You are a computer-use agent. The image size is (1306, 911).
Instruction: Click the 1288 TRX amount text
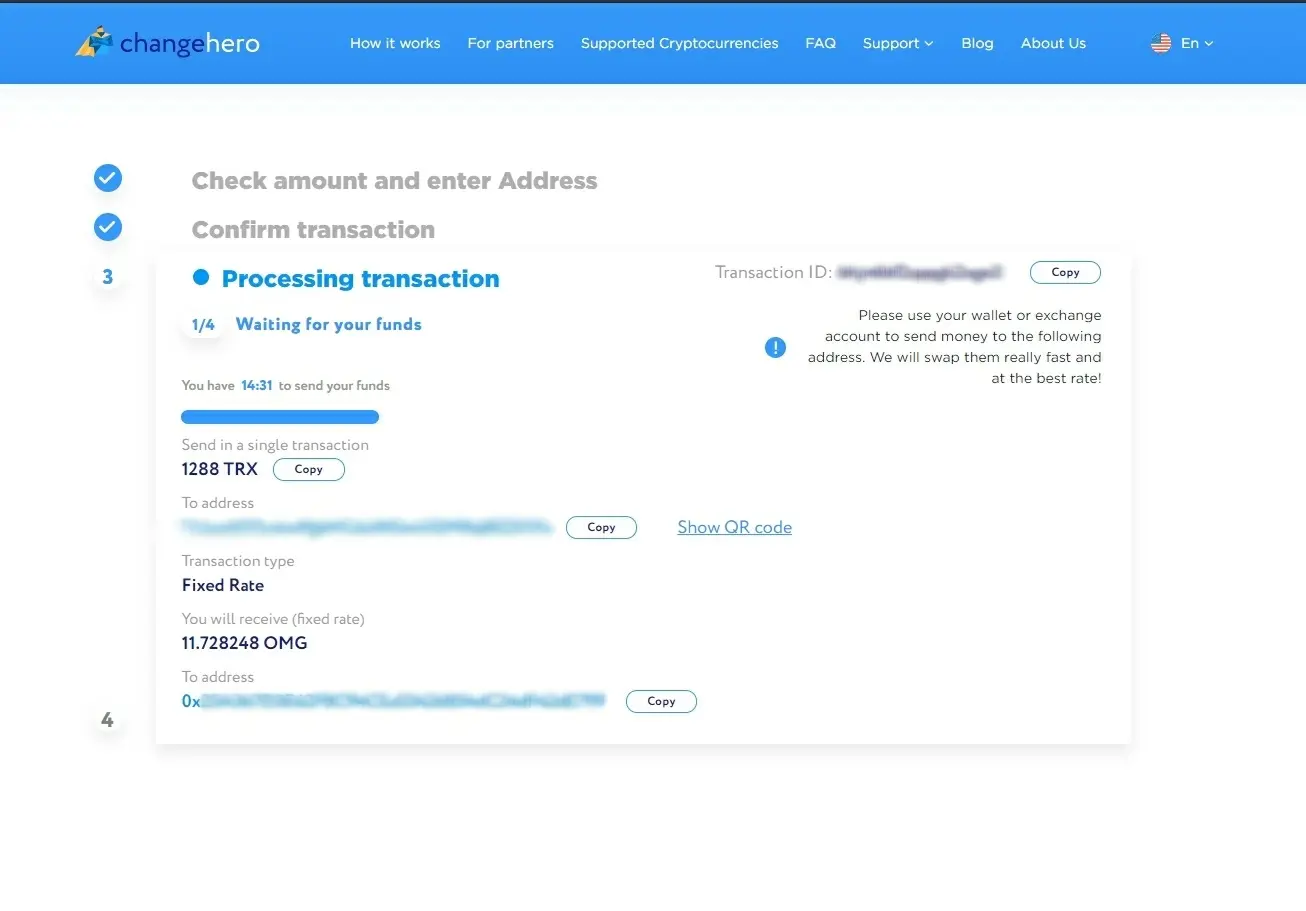coord(220,469)
